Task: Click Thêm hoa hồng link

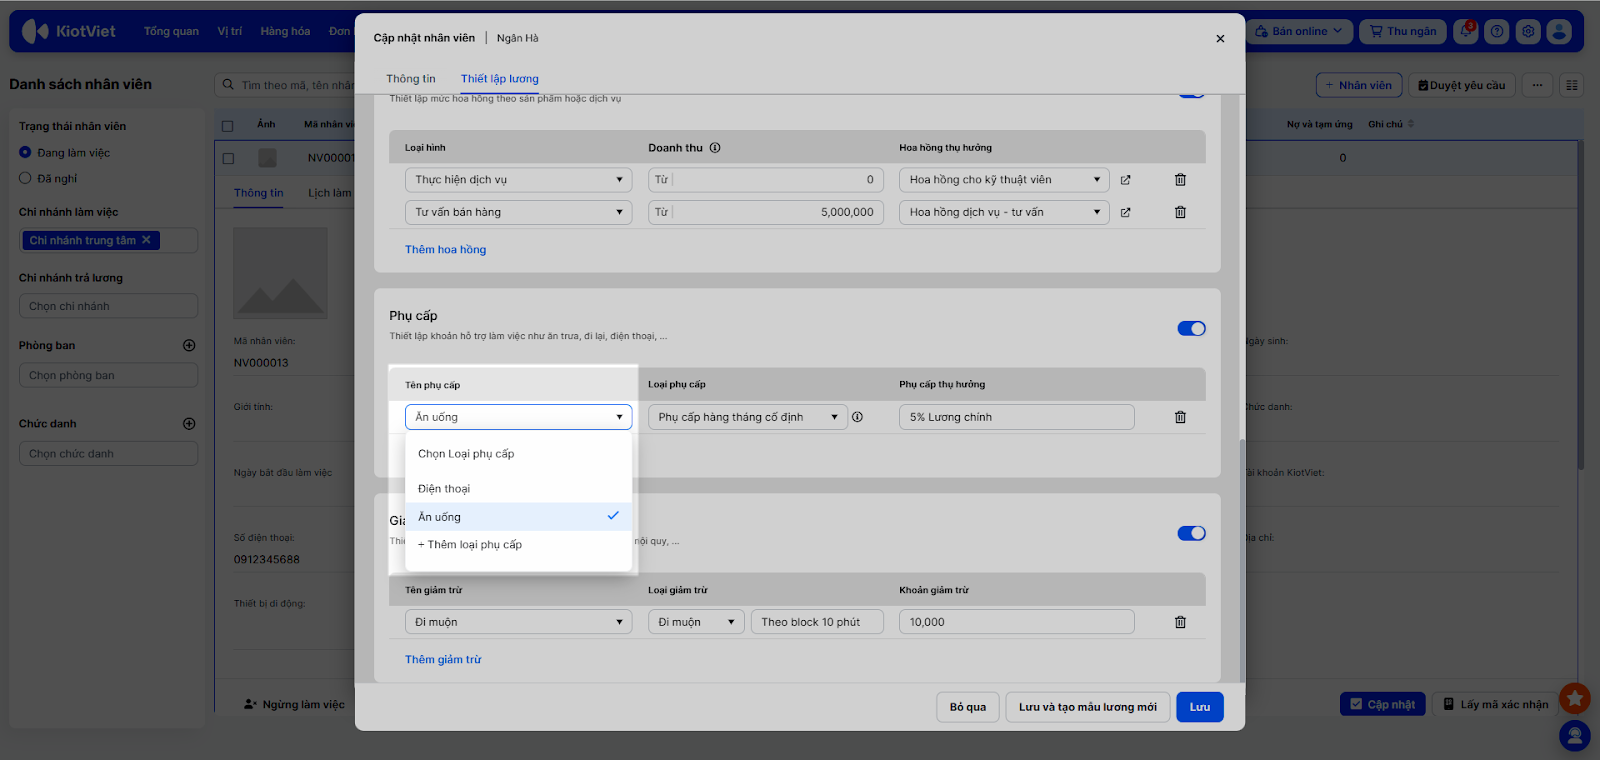Action: 445,250
